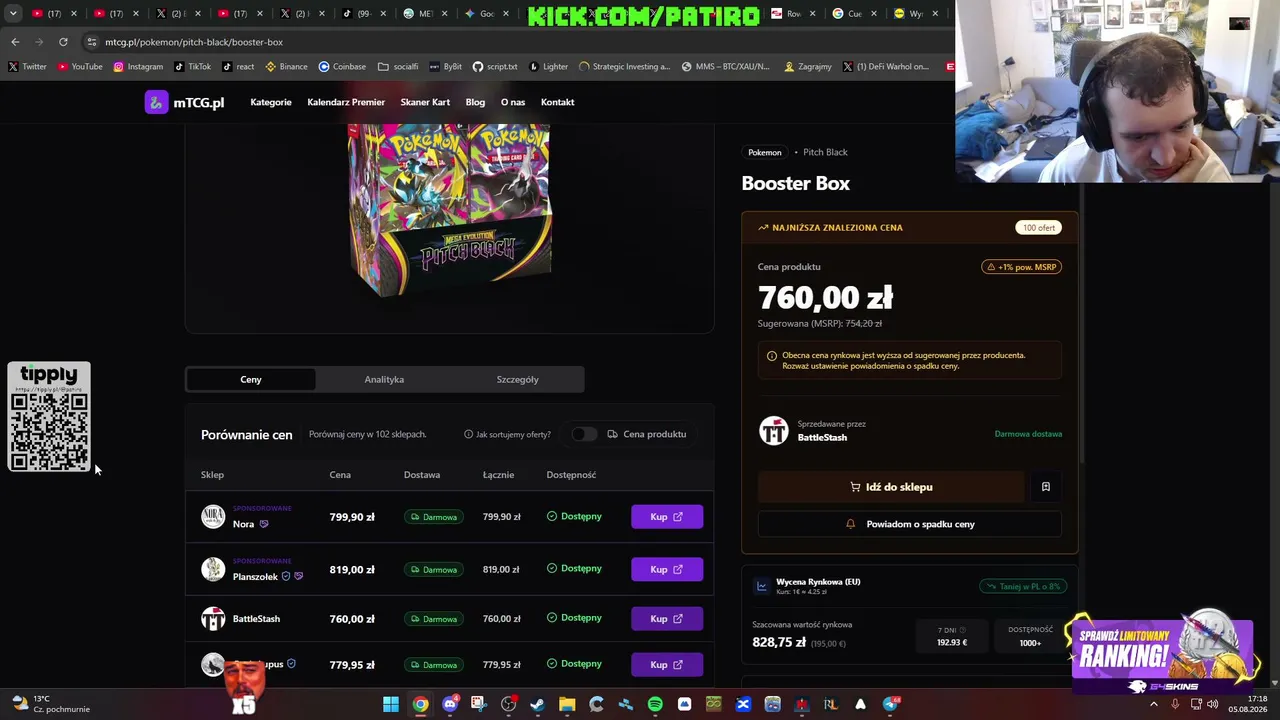Image resolution: width=1280 pixels, height=720 pixels.
Task: Click the Pokemon breadcrumb link
Action: [765, 152]
